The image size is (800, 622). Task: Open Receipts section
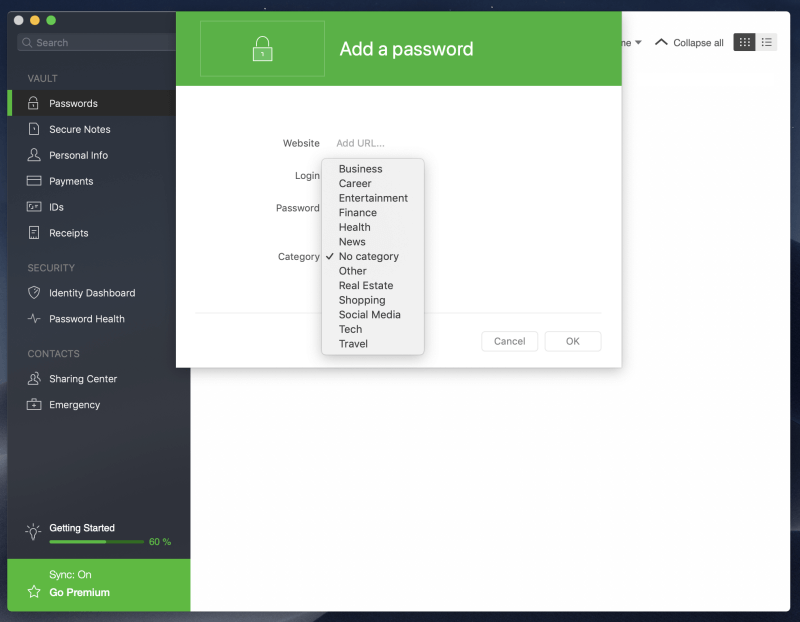coord(68,233)
